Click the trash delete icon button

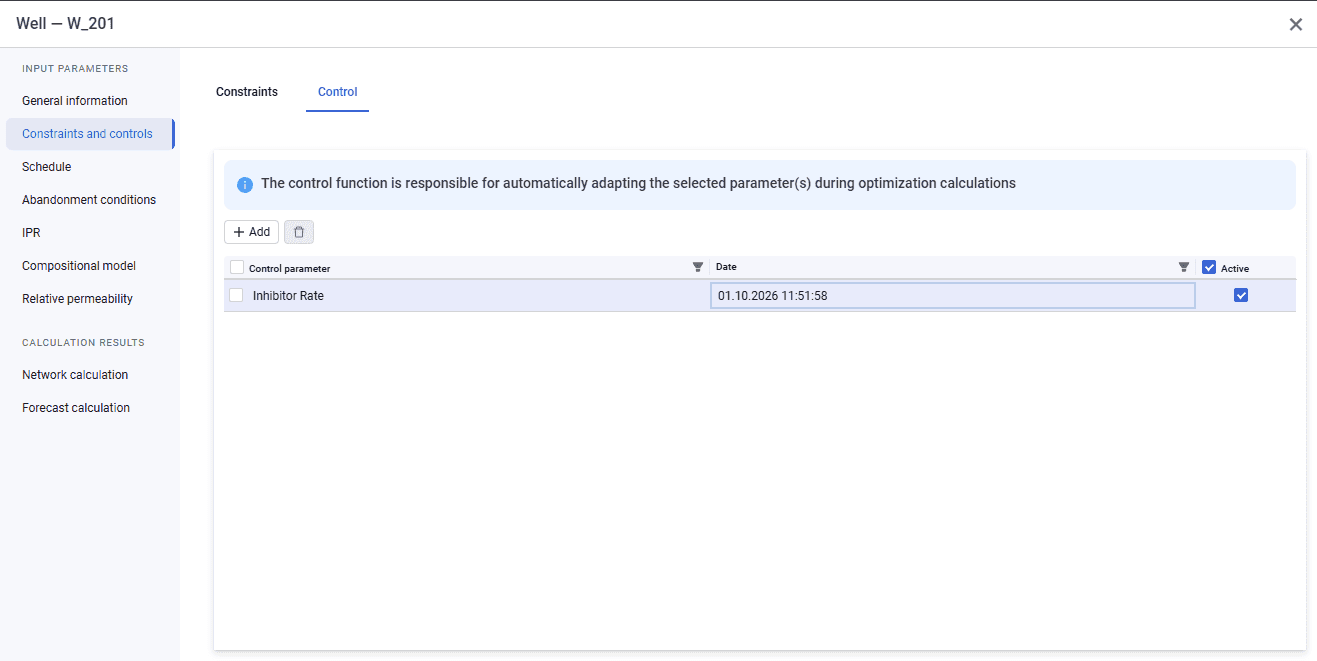299,232
